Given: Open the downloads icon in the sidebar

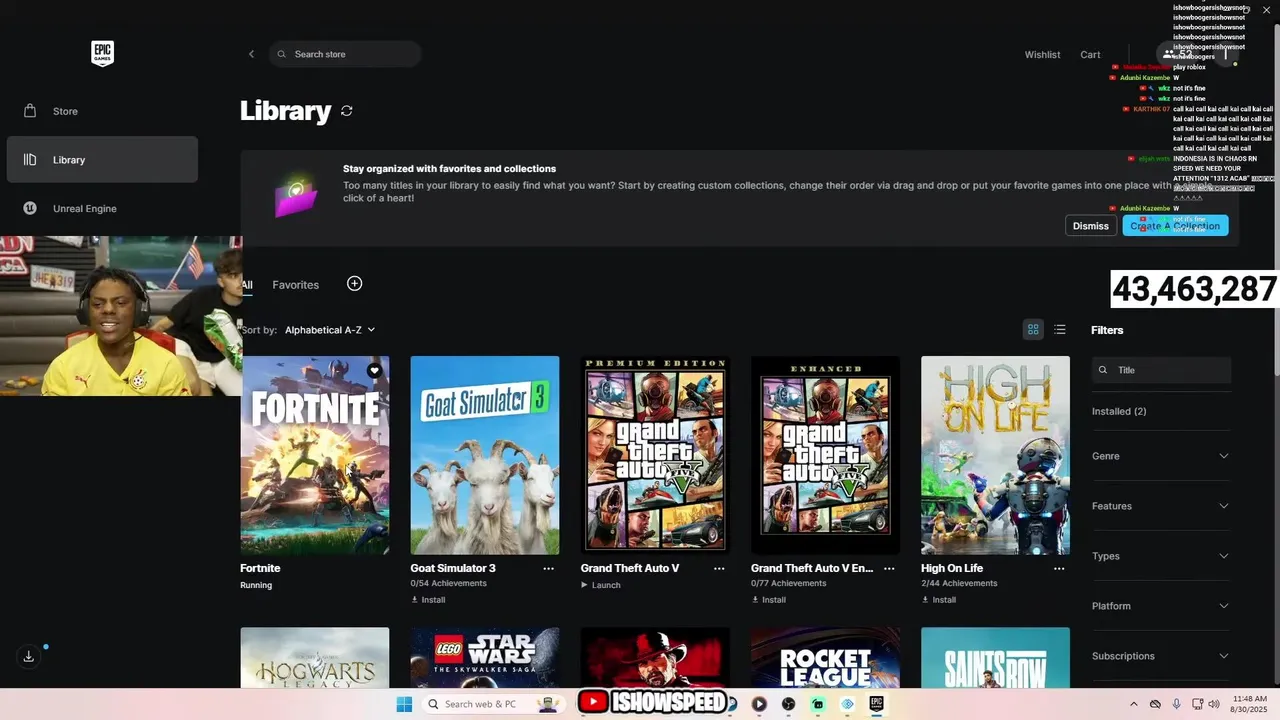Looking at the screenshot, I should pyautogui.click(x=29, y=656).
